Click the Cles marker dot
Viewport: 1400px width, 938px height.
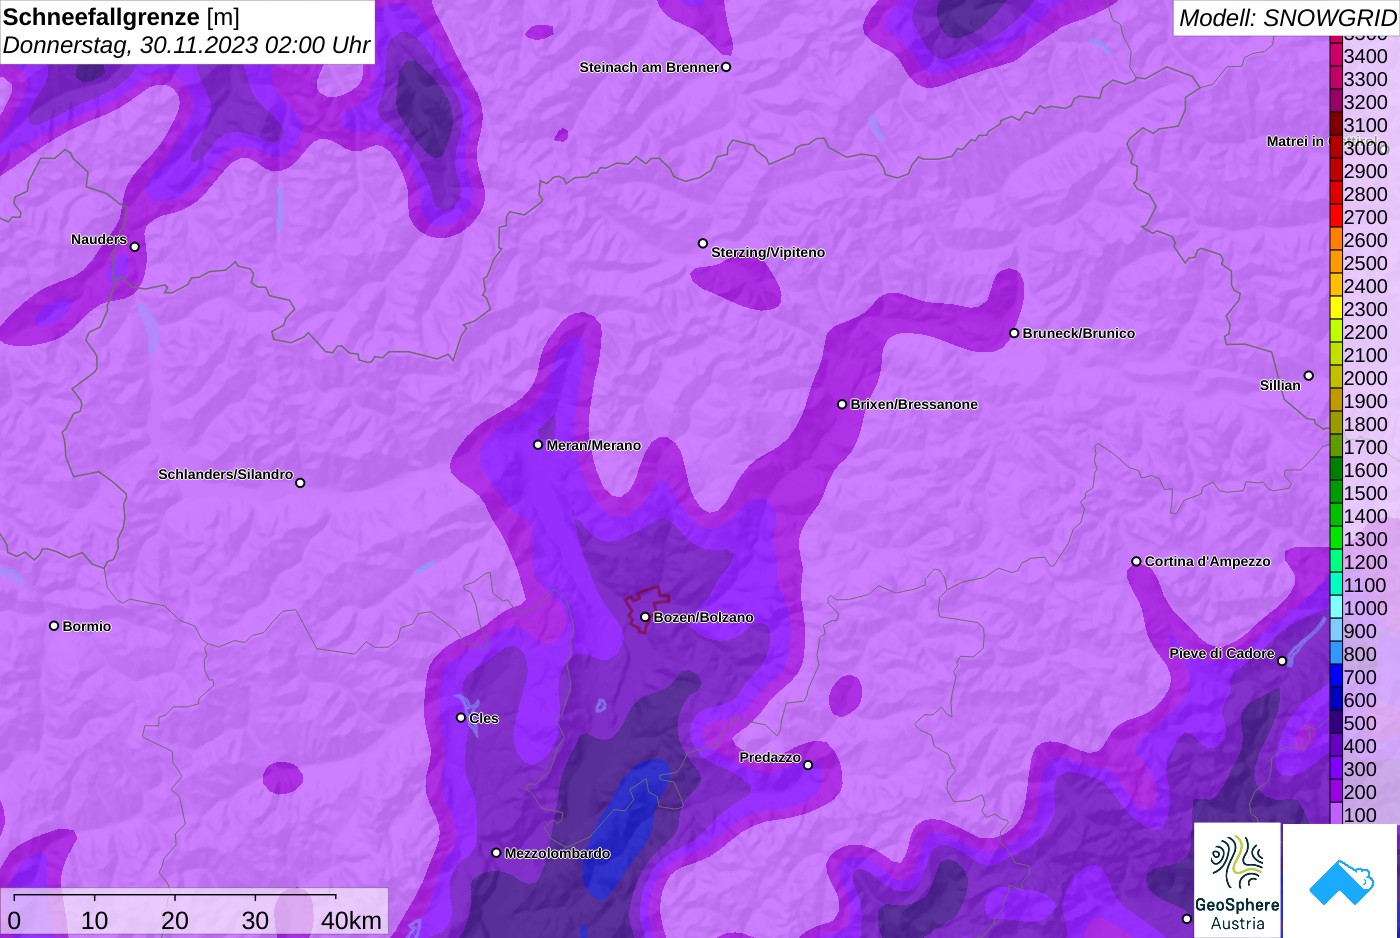pos(461,718)
